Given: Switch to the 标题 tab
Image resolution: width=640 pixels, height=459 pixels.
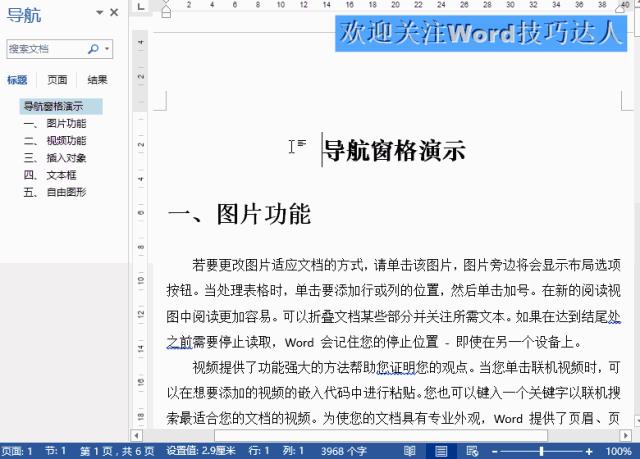Looking at the screenshot, I should (x=17, y=80).
